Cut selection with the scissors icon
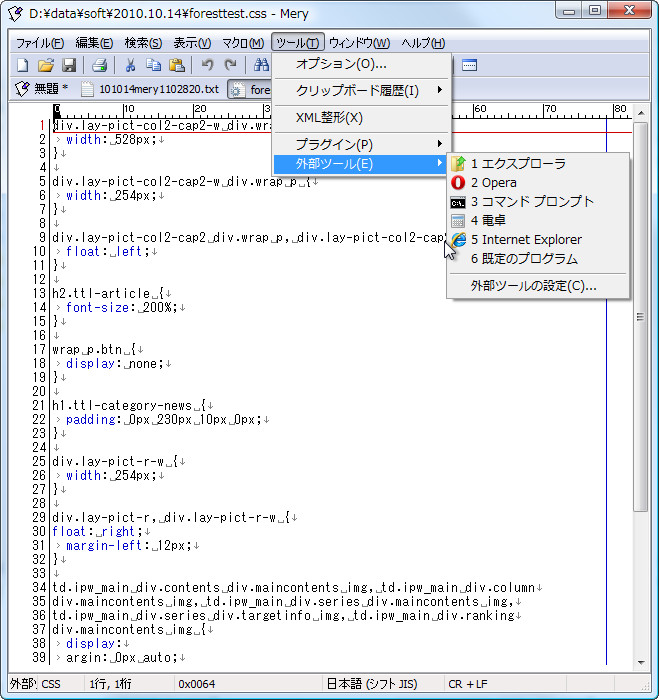 click(130, 65)
